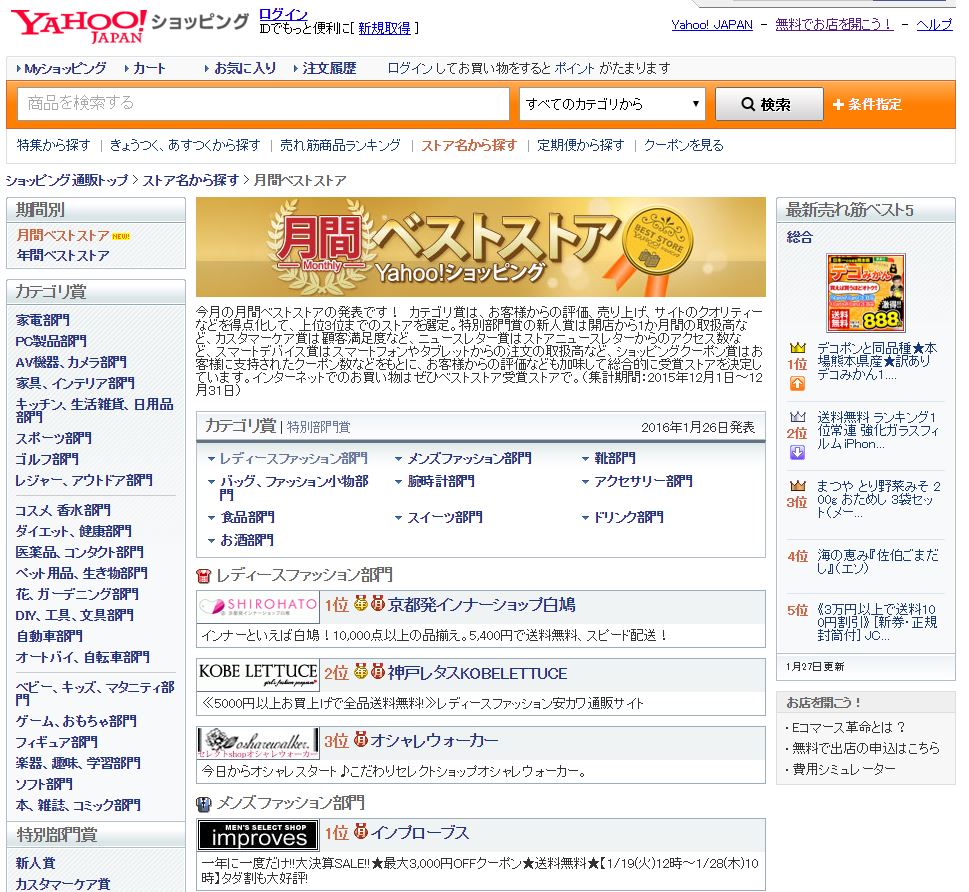Open 月間ベストストア in sidebar
This screenshot has width=969, height=892.
coord(63,236)
